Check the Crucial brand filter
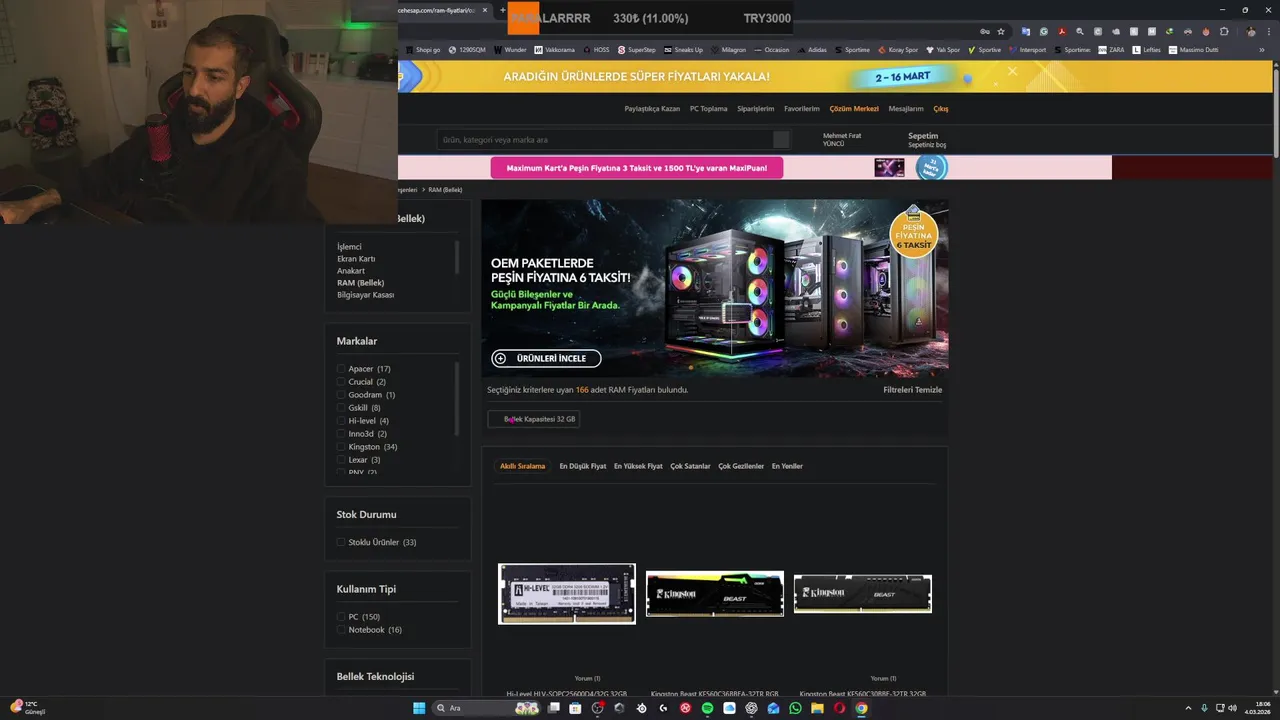1280x720 pixels. pos(341,382)
